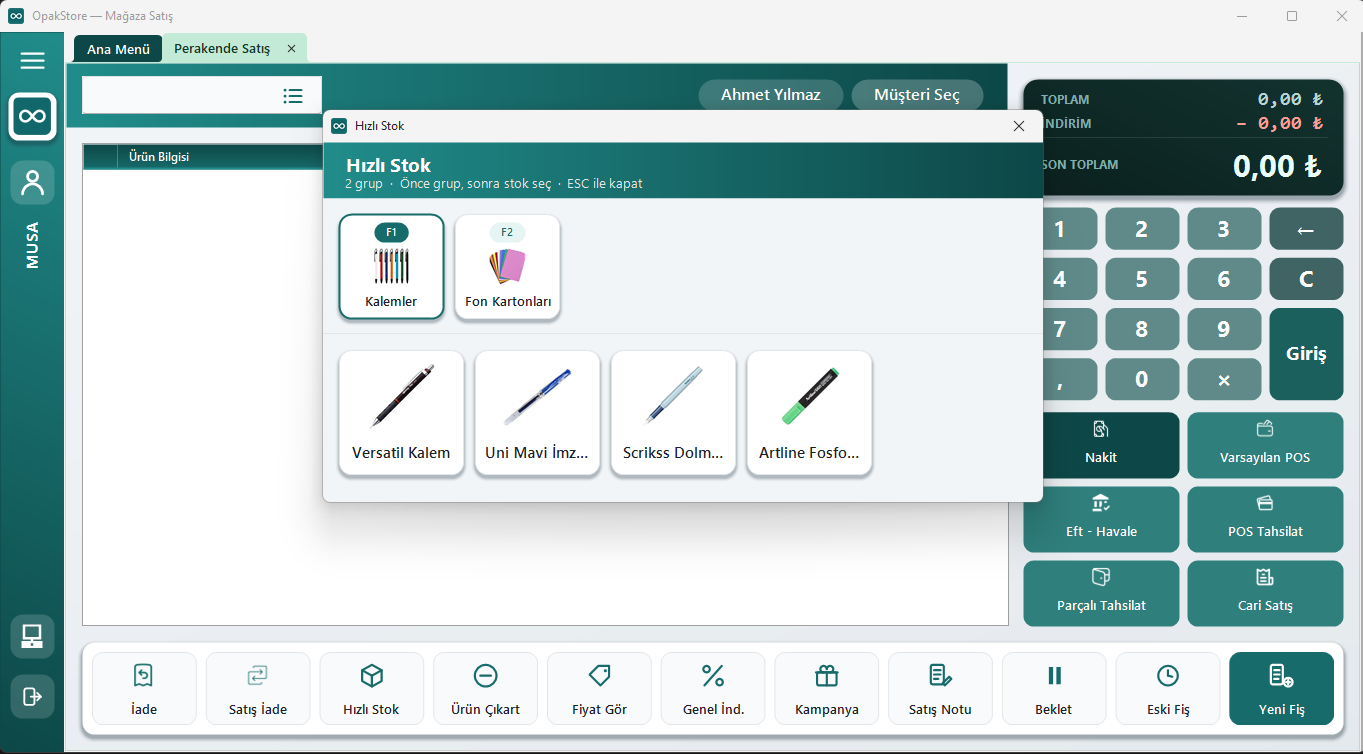The height and width of the screenshot is (754, 1363).
Task: Select the Kalemler group (F1)
Action: tap(391, 267)
